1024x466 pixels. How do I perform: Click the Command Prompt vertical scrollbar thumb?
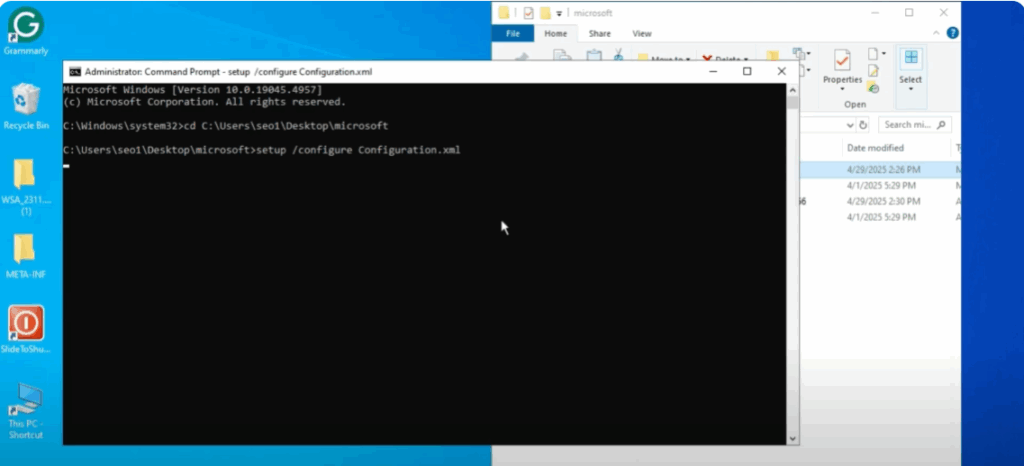[792, 102]
